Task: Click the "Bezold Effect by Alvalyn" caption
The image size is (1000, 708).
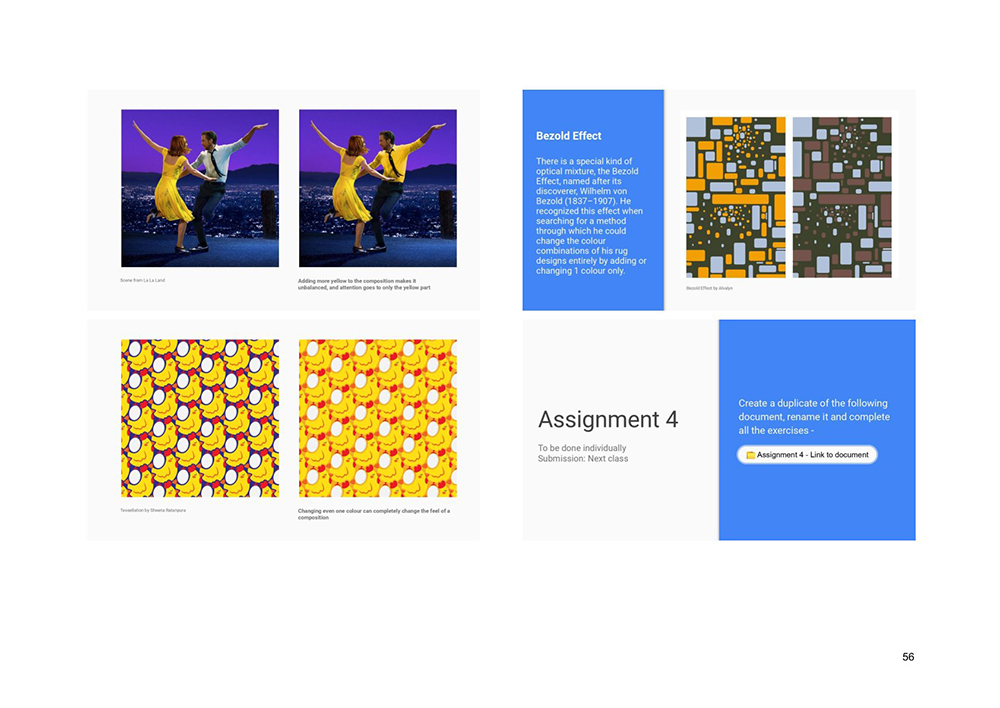Action: pos(709,288)
